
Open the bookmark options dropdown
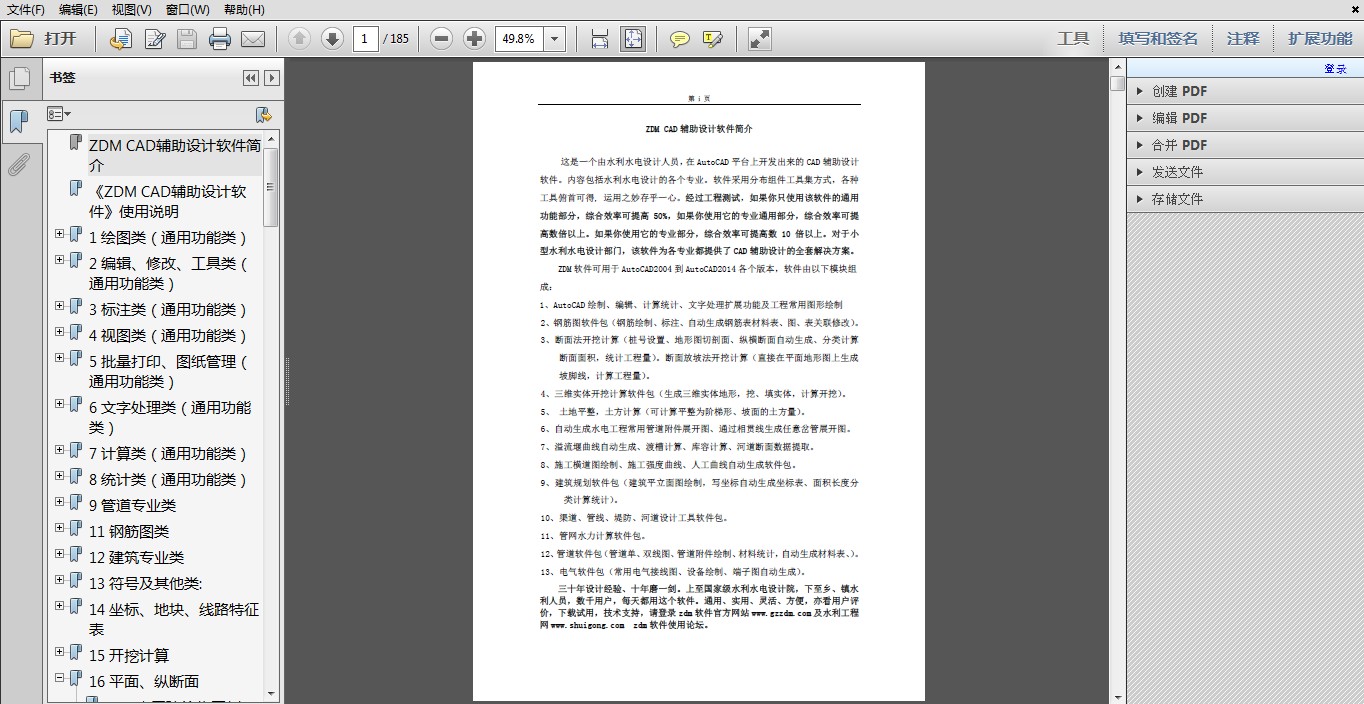pos(59,114)
